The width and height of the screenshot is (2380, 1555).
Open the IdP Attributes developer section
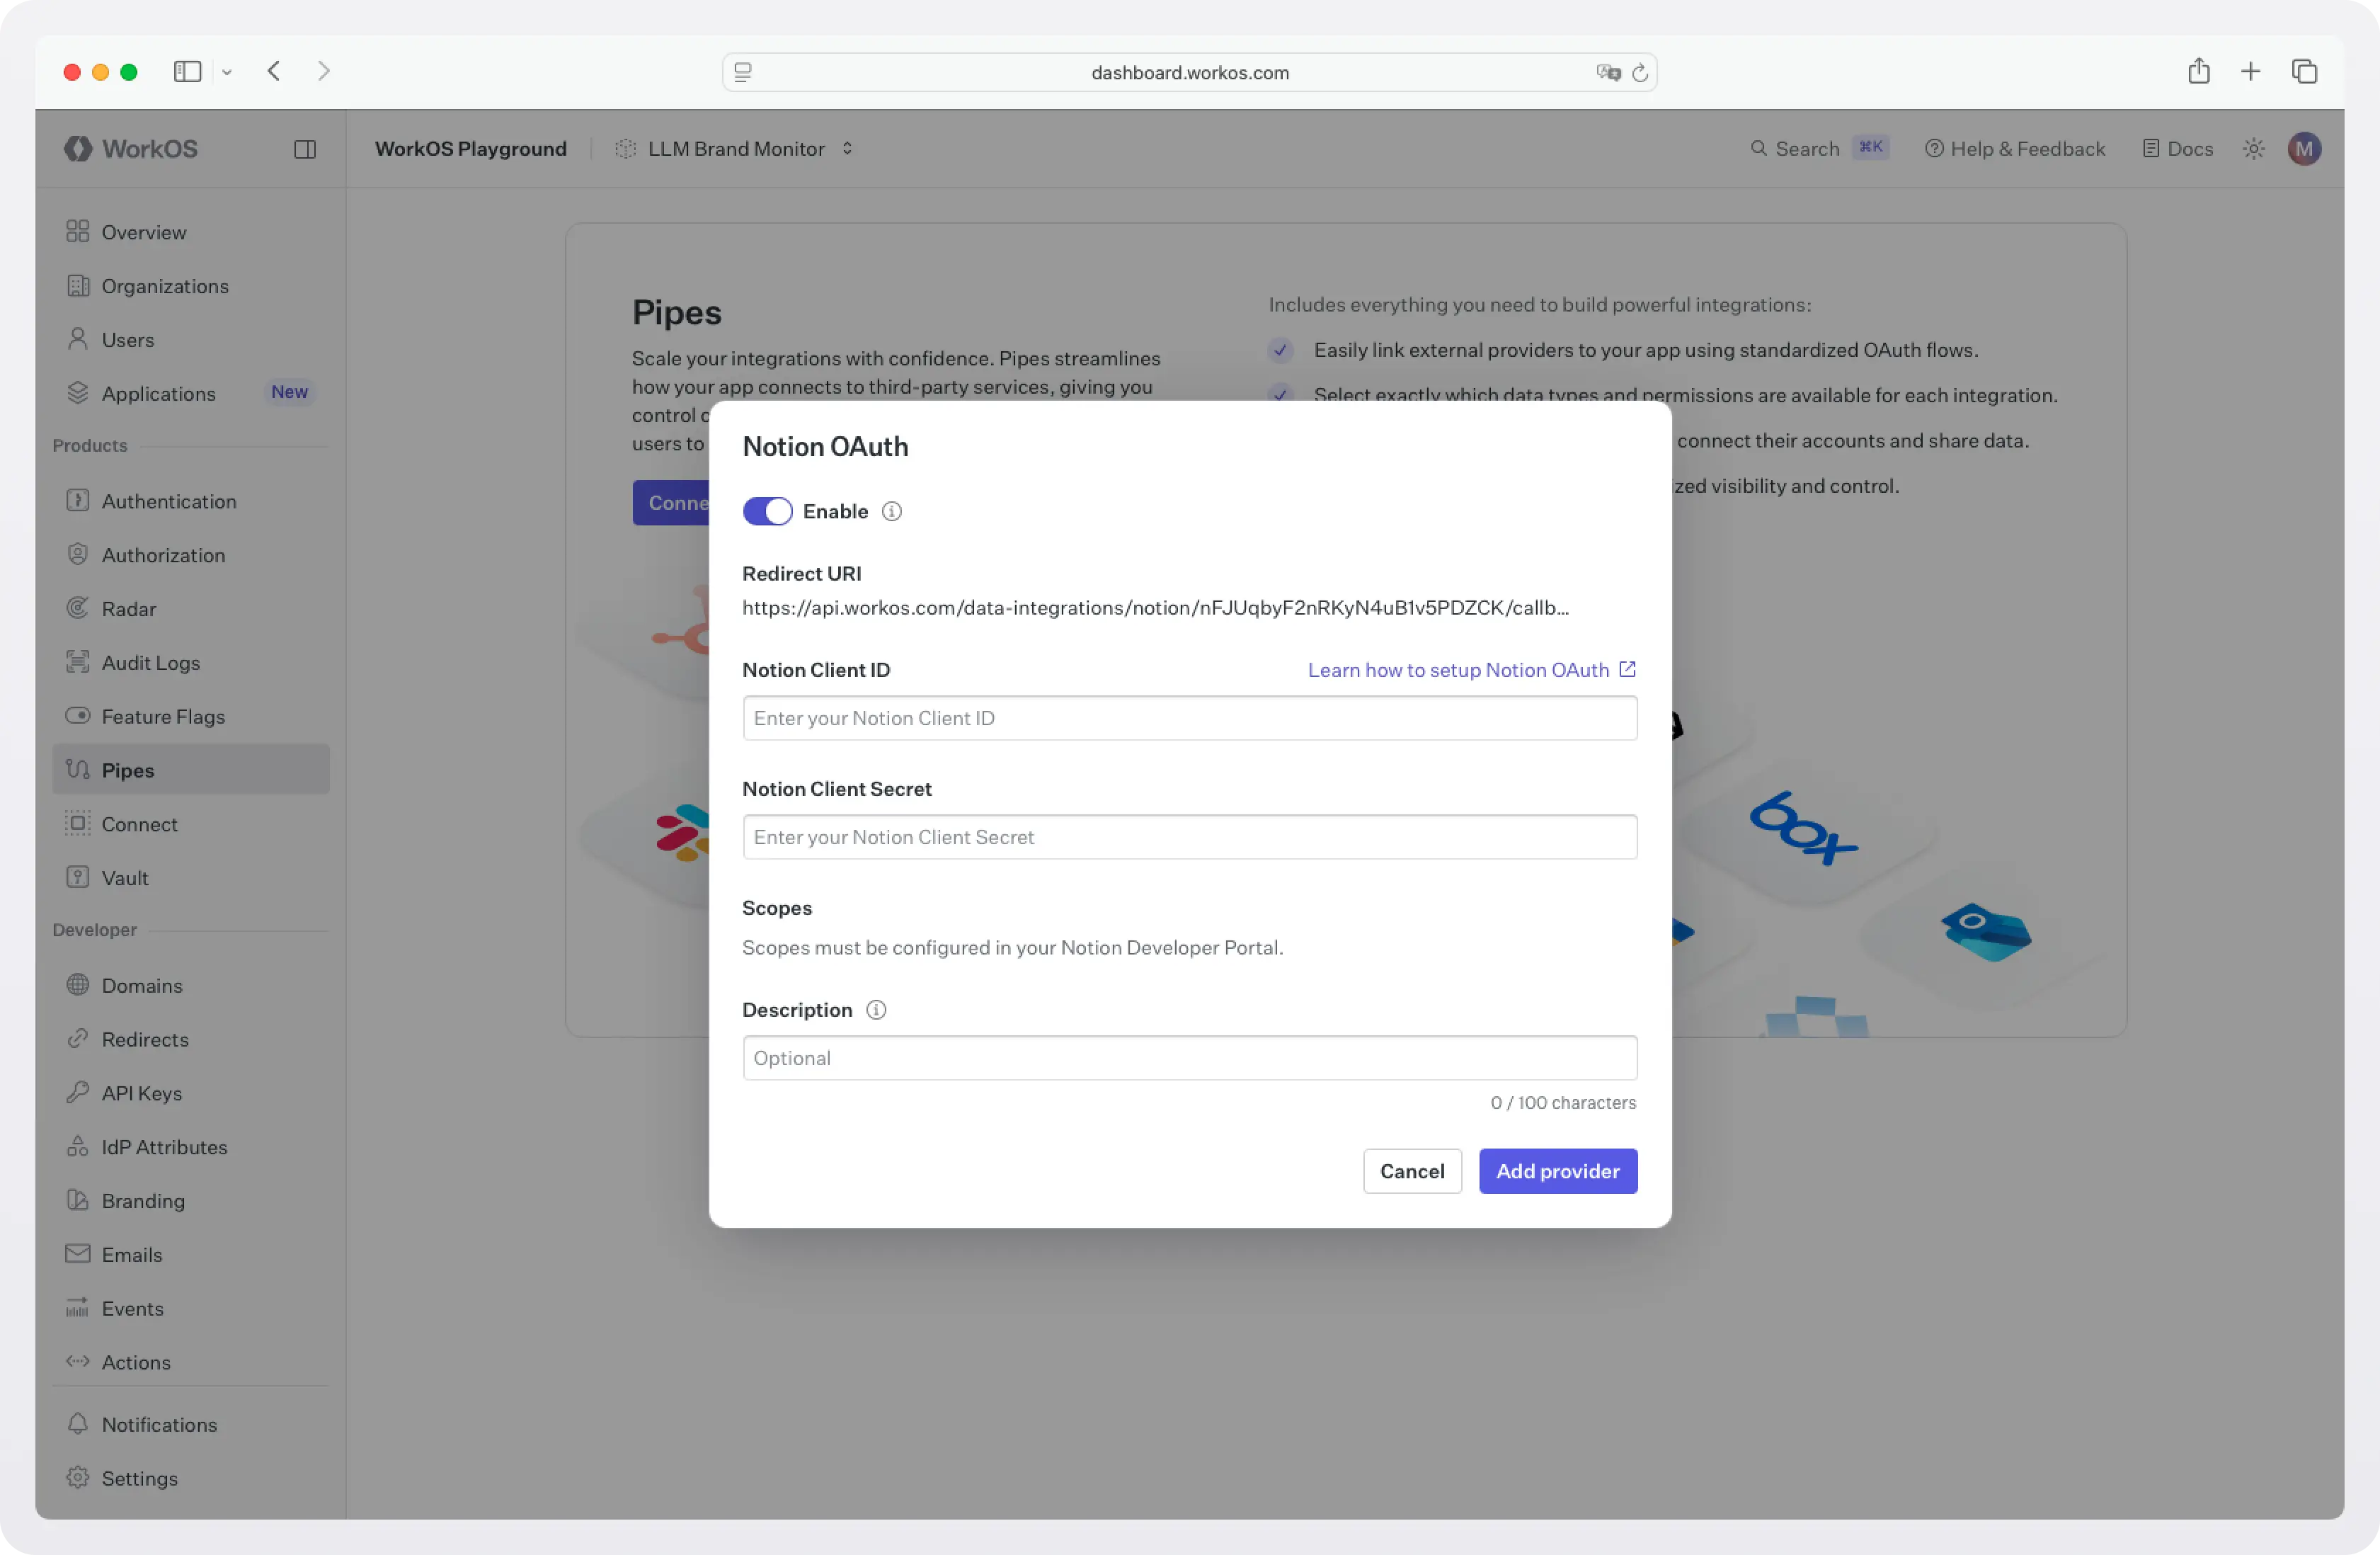pos(164,1147)
